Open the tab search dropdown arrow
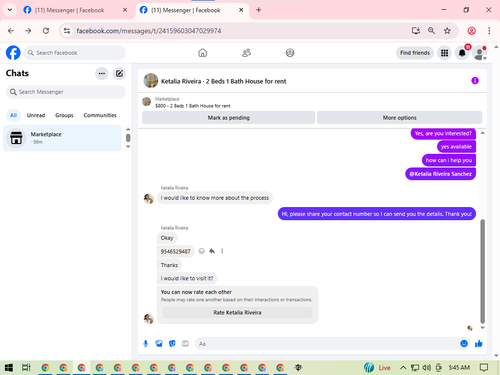 point(10,10)
